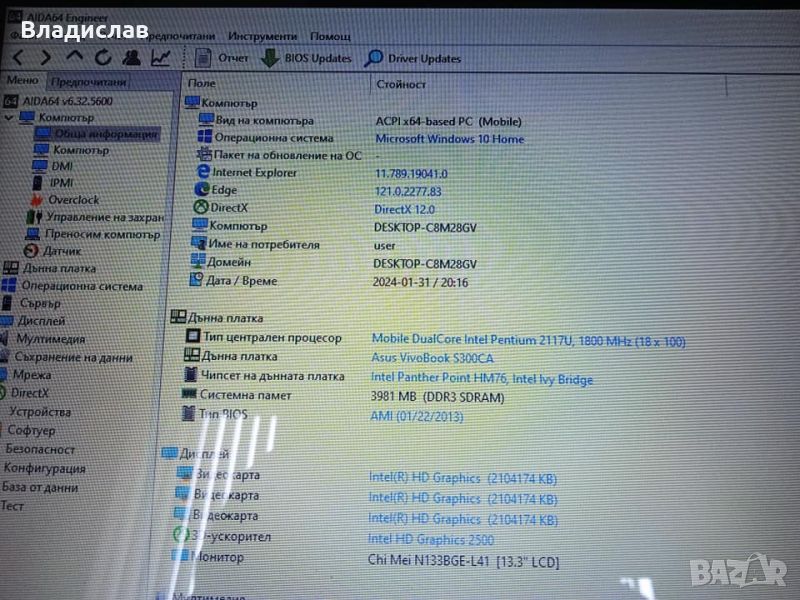Open the IPMI tree item
The width and height of the screenshot is (800, 600).
click(x=53, y=183)
